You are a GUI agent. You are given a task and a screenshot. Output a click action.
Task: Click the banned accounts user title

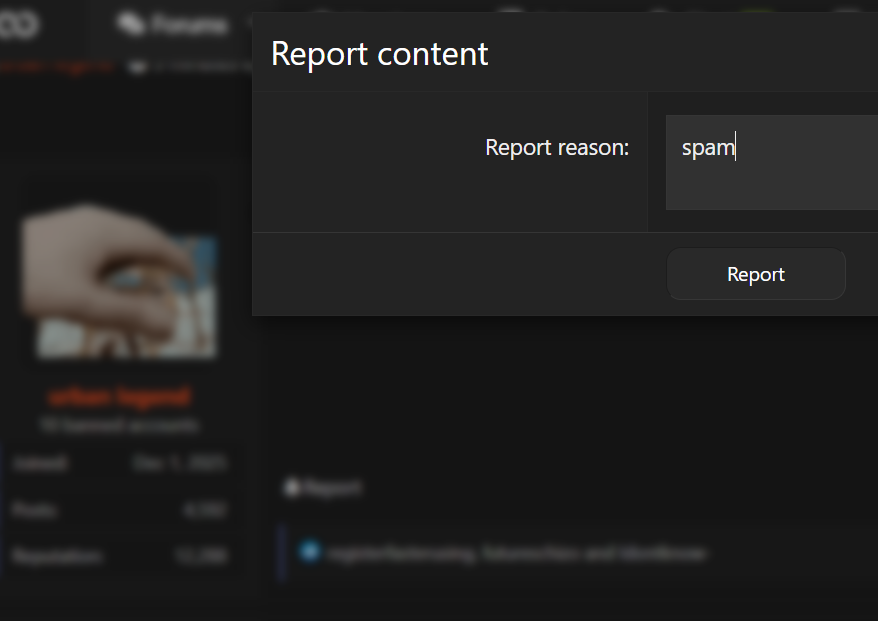tap(119, 426)
